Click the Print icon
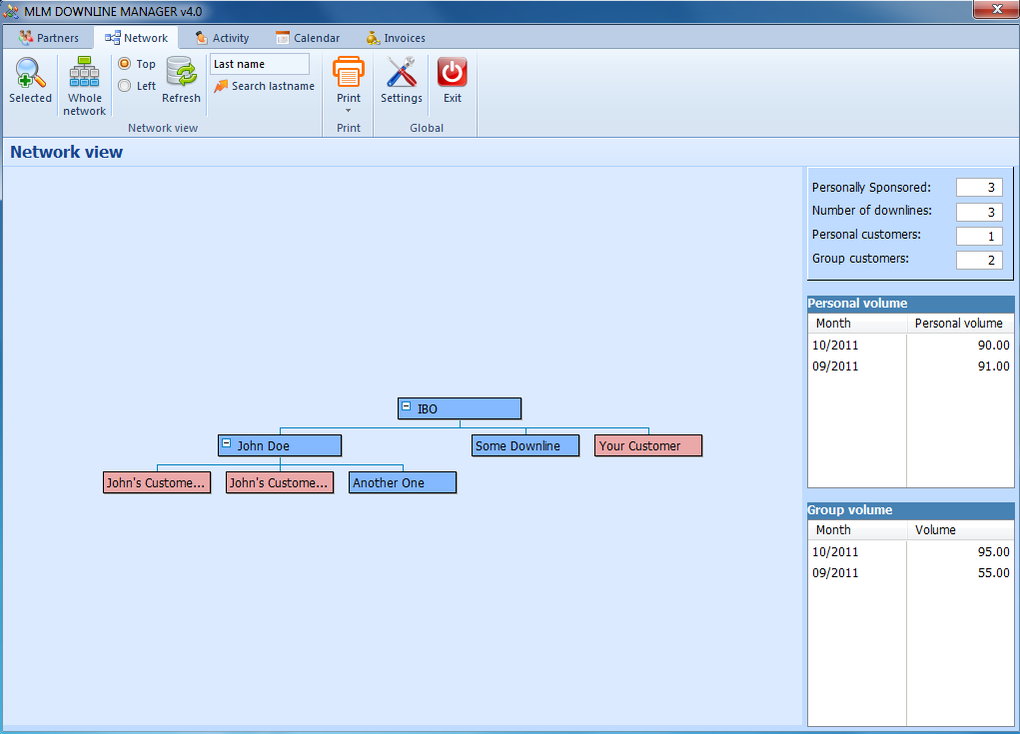Screen dimensions: 1020x734 (348, 72)
